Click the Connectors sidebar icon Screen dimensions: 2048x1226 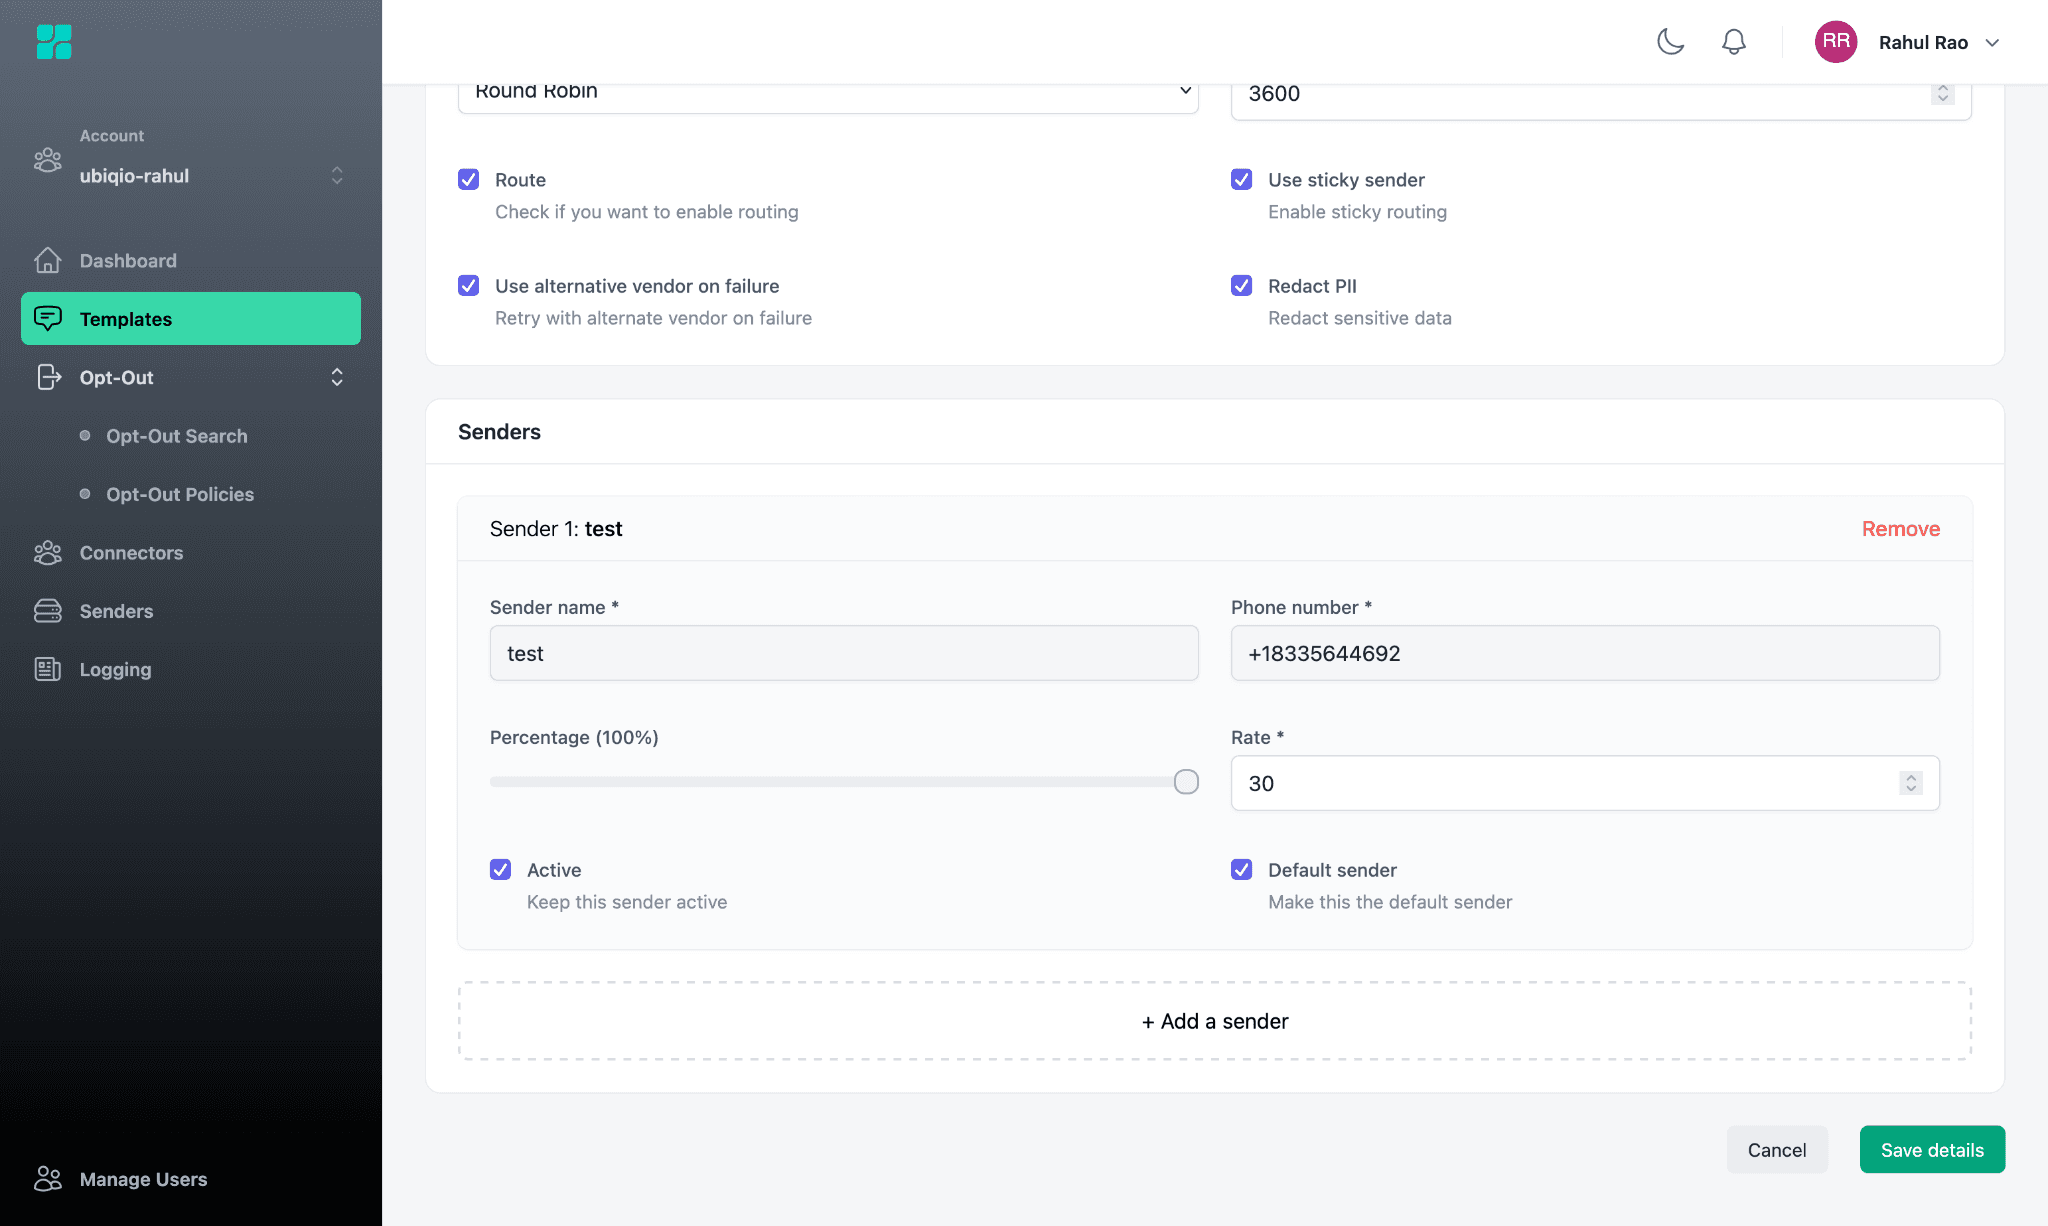(x=47, y=553)
